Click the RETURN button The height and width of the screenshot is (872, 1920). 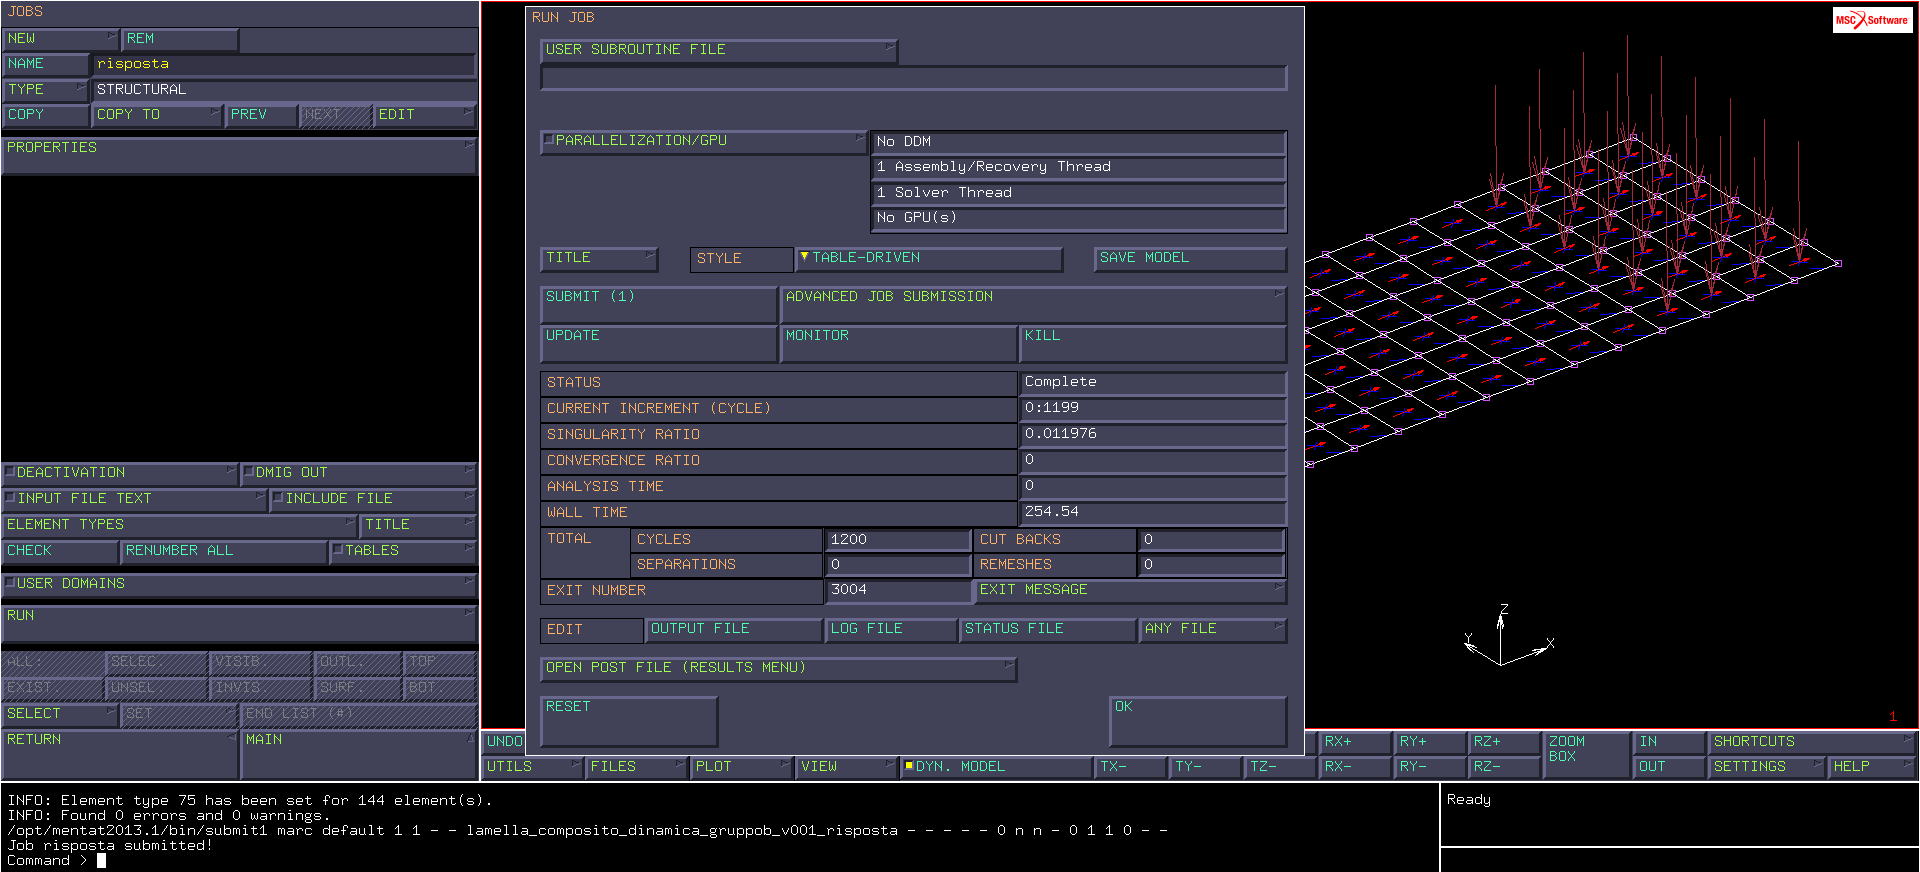[120, 754]
